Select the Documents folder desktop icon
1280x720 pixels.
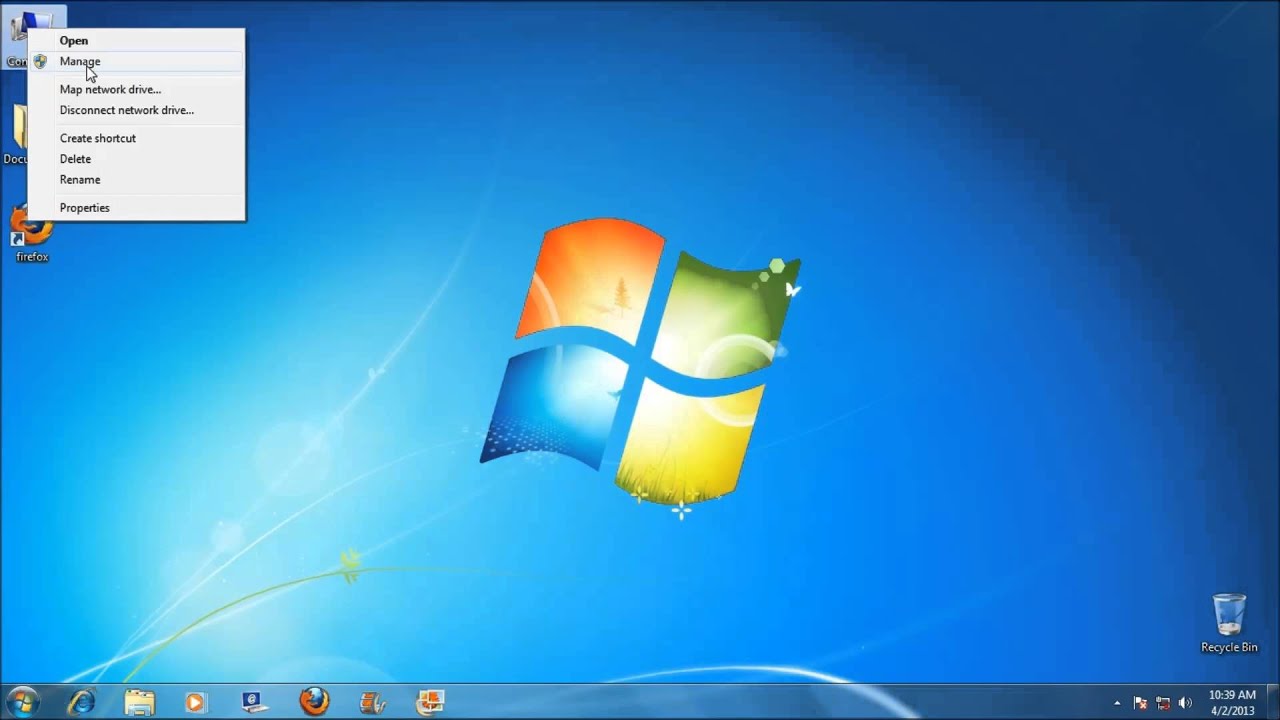pos(16,135)
